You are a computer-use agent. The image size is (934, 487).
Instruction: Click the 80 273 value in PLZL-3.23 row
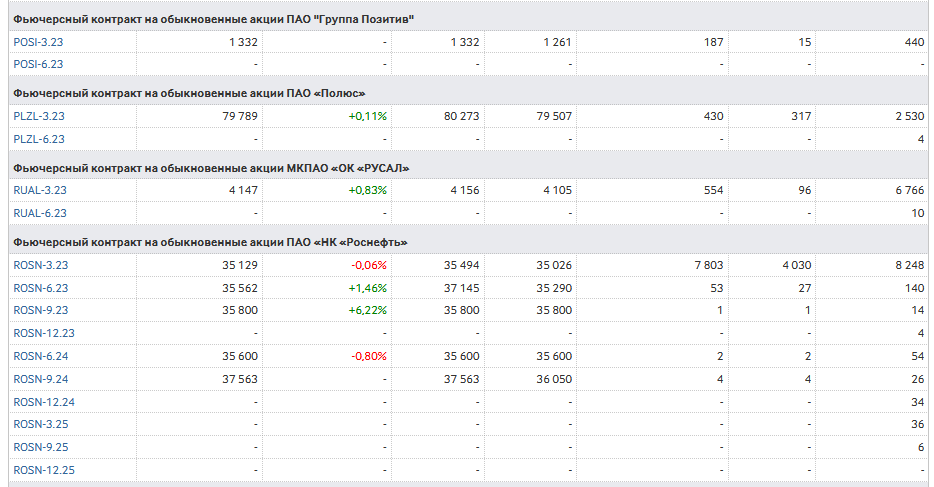[462, 116]
